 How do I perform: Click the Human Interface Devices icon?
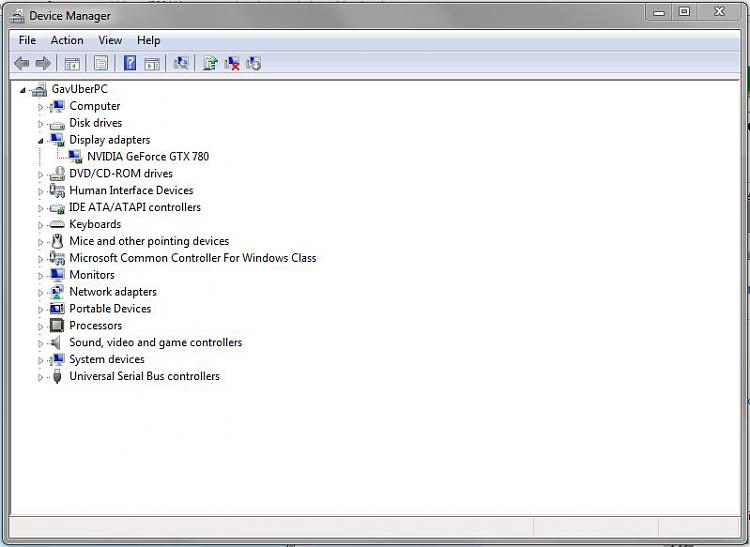(57, 190)
